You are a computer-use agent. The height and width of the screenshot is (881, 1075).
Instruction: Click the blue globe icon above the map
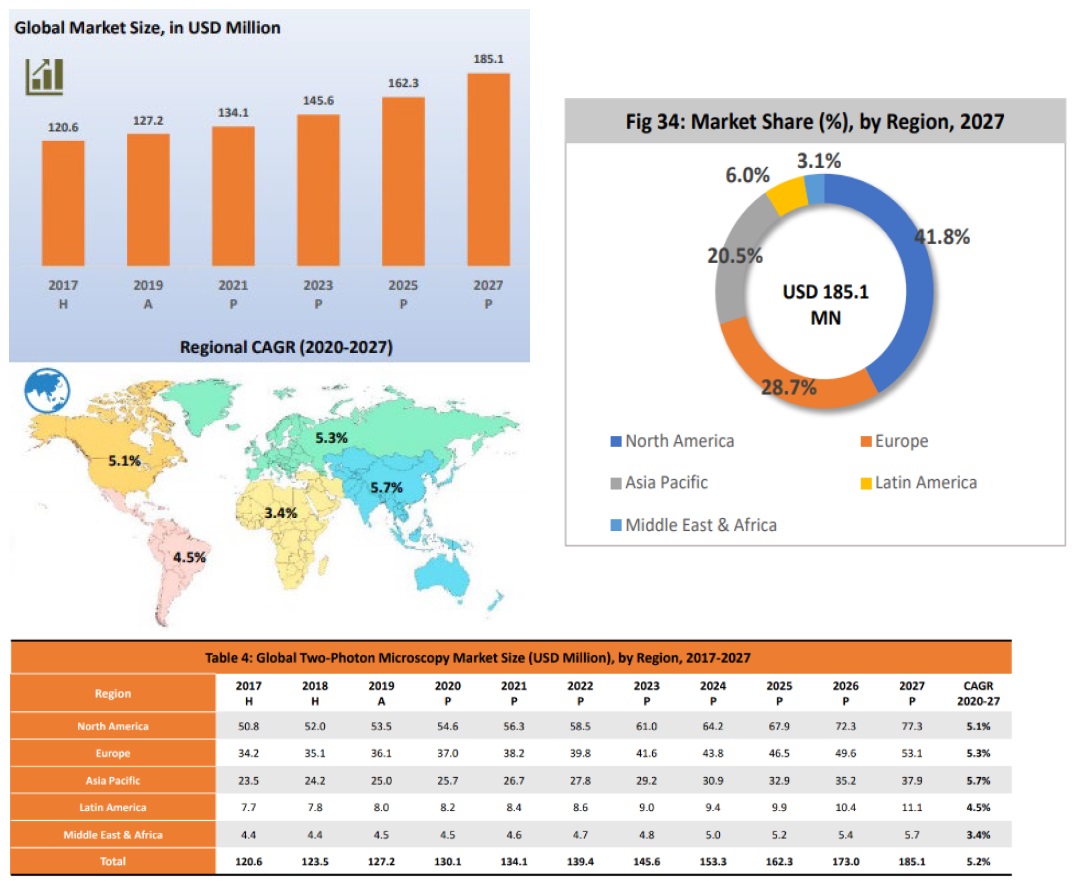(x=46, y=389)
